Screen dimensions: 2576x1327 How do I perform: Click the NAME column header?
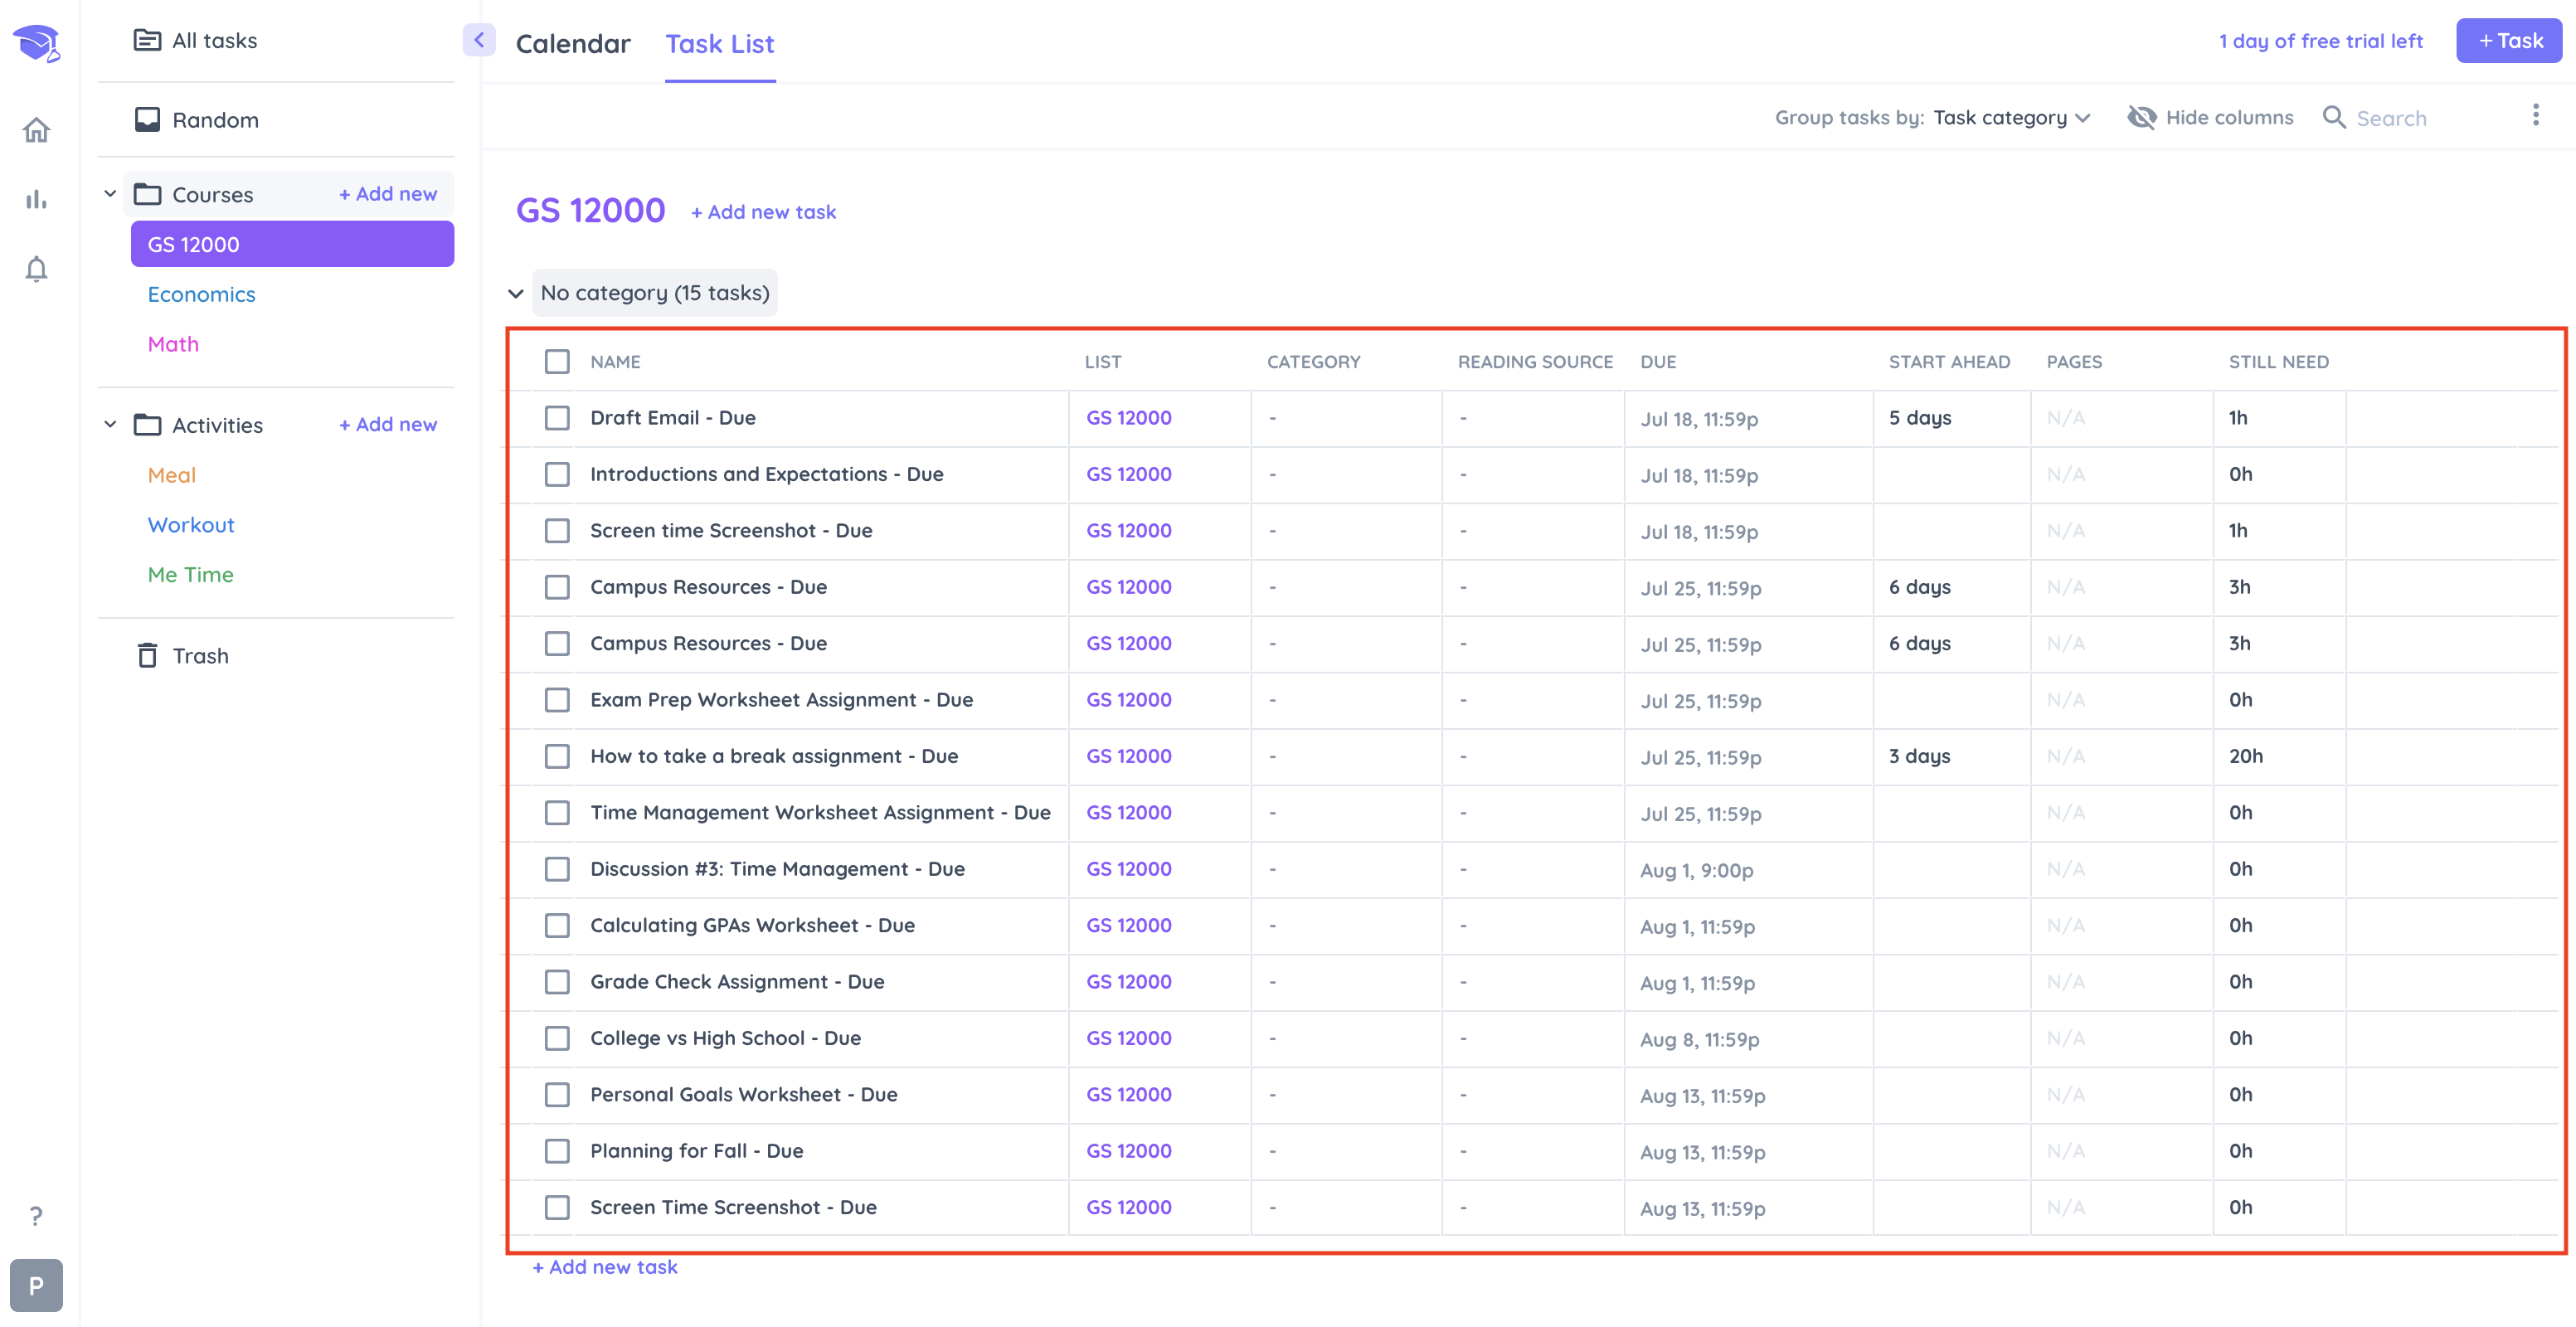coord(615,362)
